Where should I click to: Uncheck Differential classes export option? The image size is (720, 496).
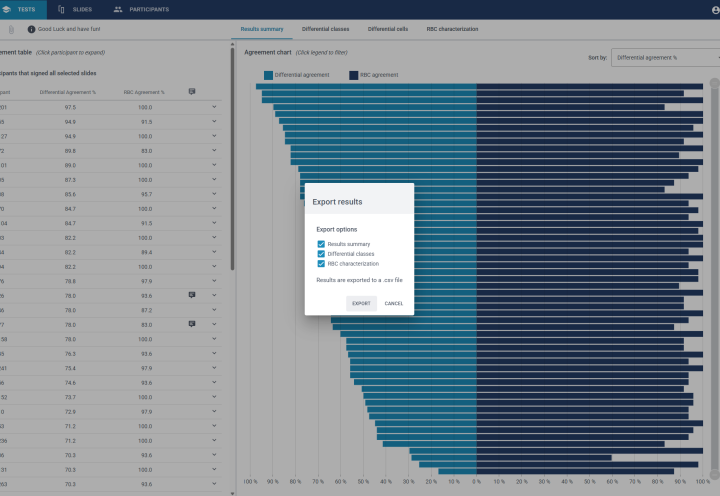(x=321, y=254)
